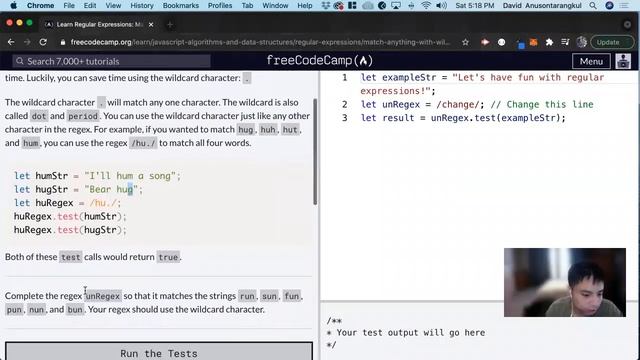Click the Update Chrome button

pos(613,42)
